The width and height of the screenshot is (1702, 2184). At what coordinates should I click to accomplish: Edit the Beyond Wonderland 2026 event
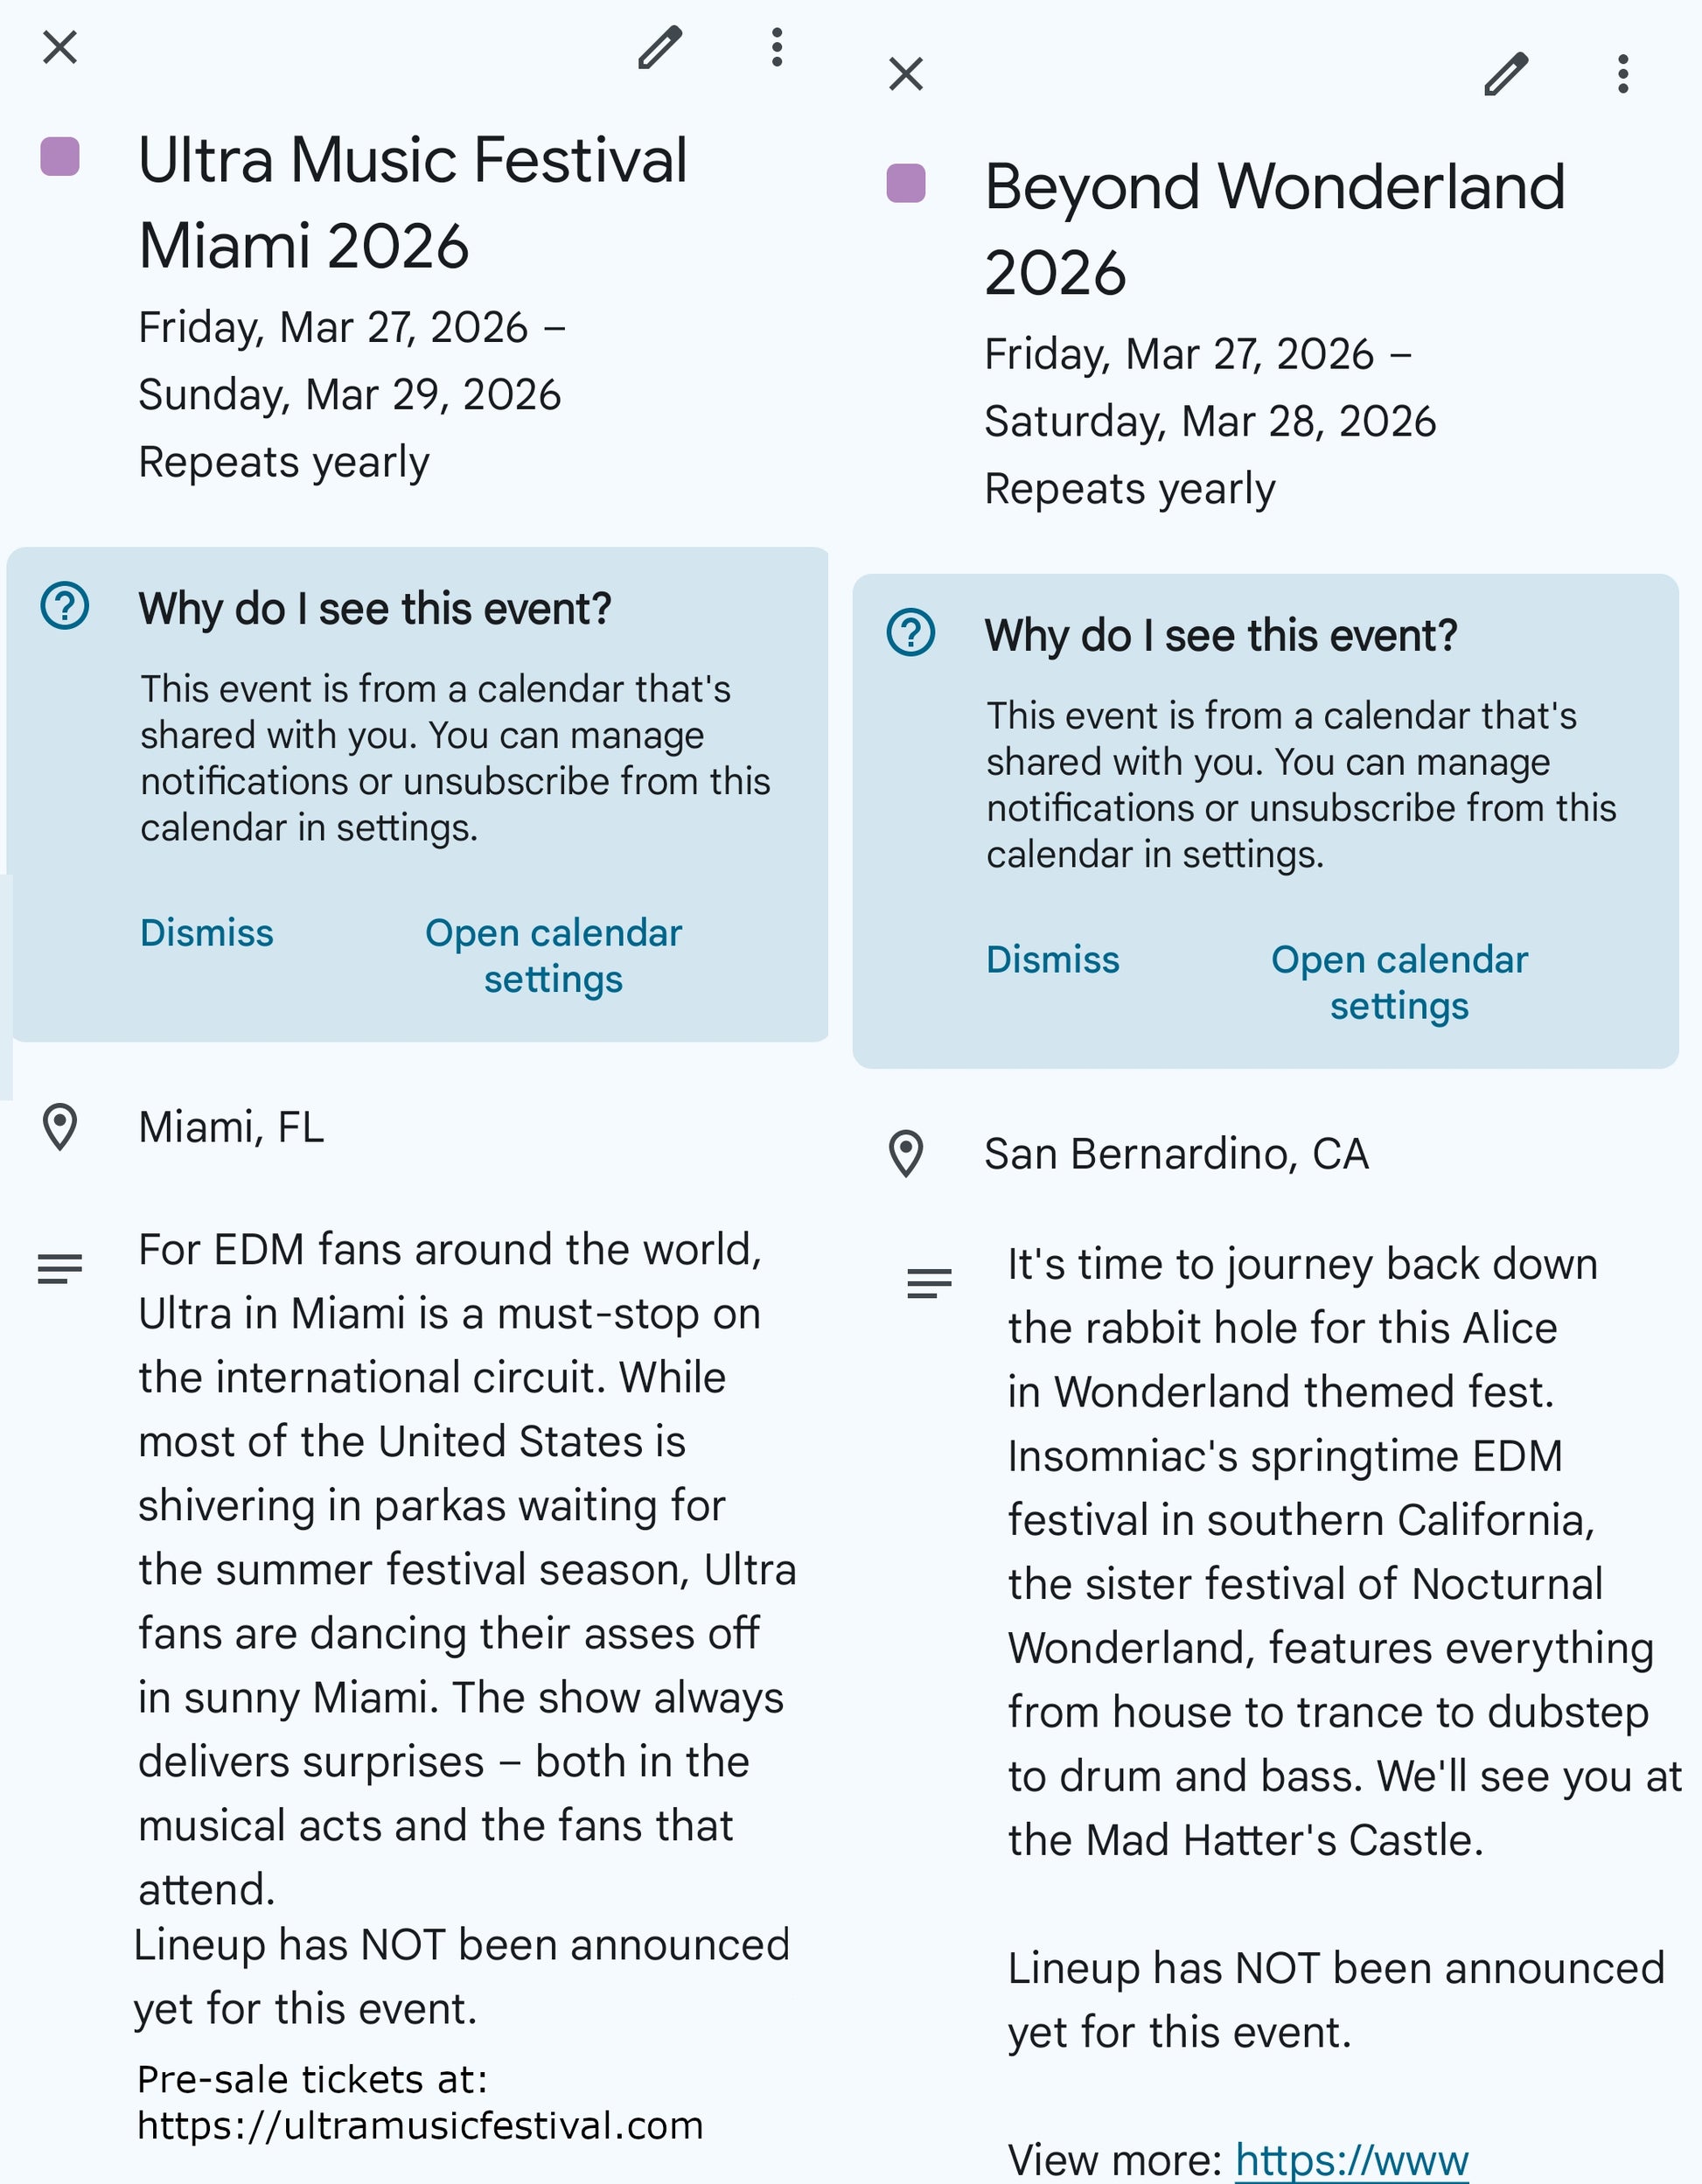1506,74
